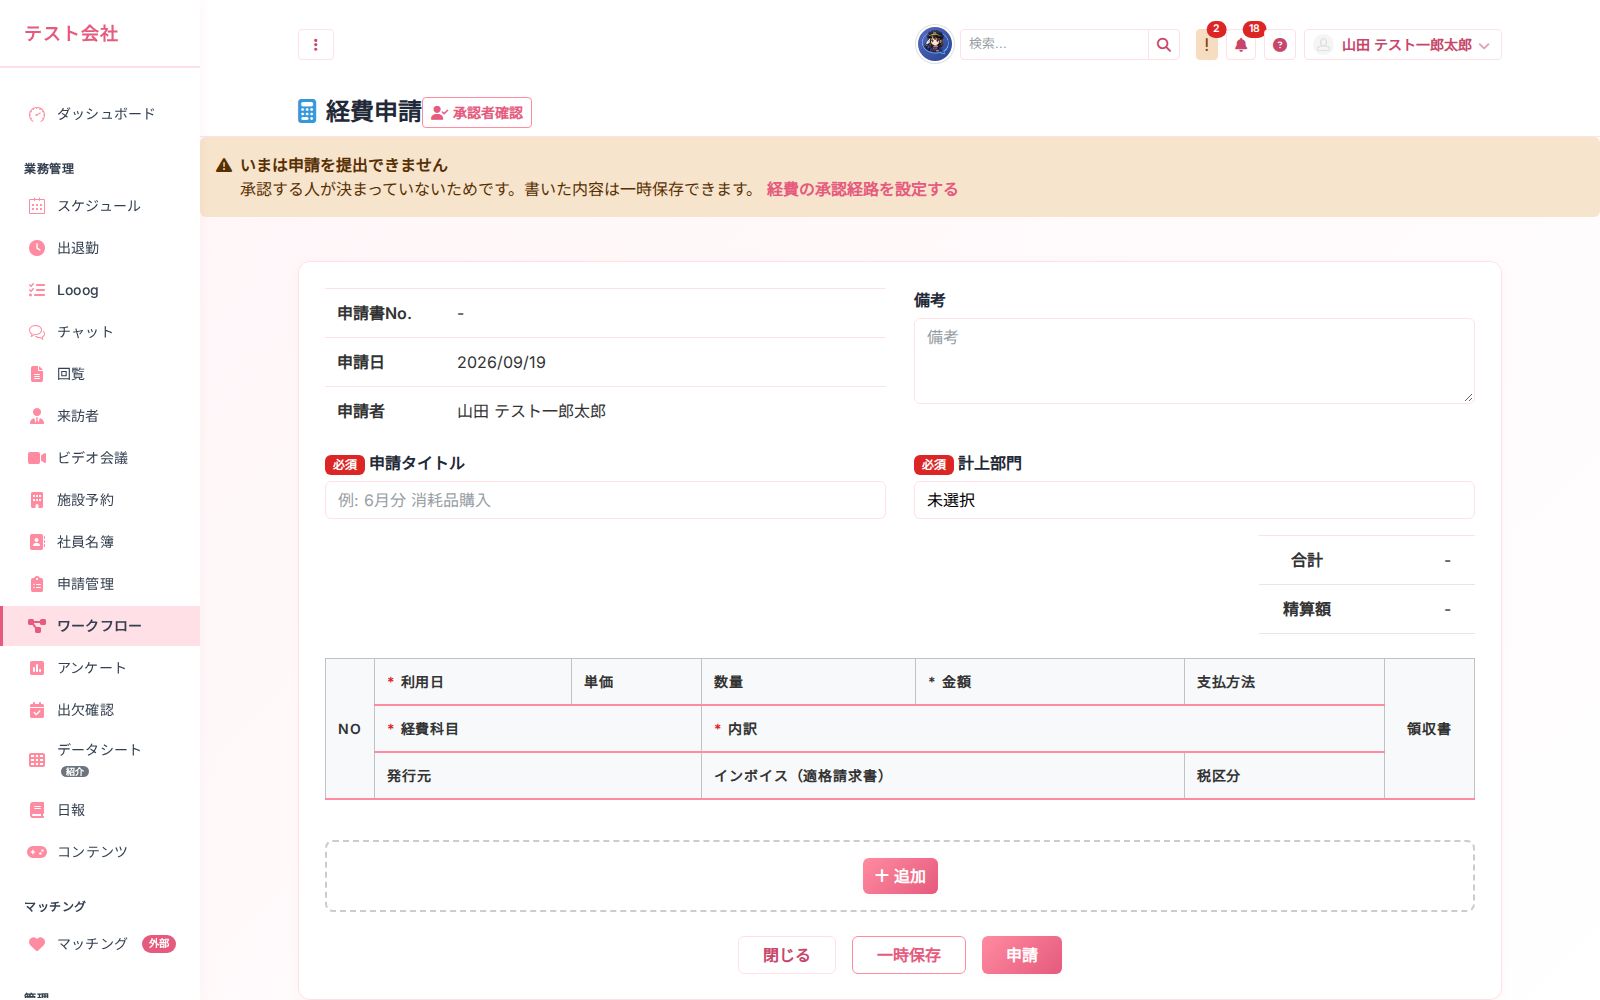Click the 外部 badge next to マッチング

tap(158, 944)
